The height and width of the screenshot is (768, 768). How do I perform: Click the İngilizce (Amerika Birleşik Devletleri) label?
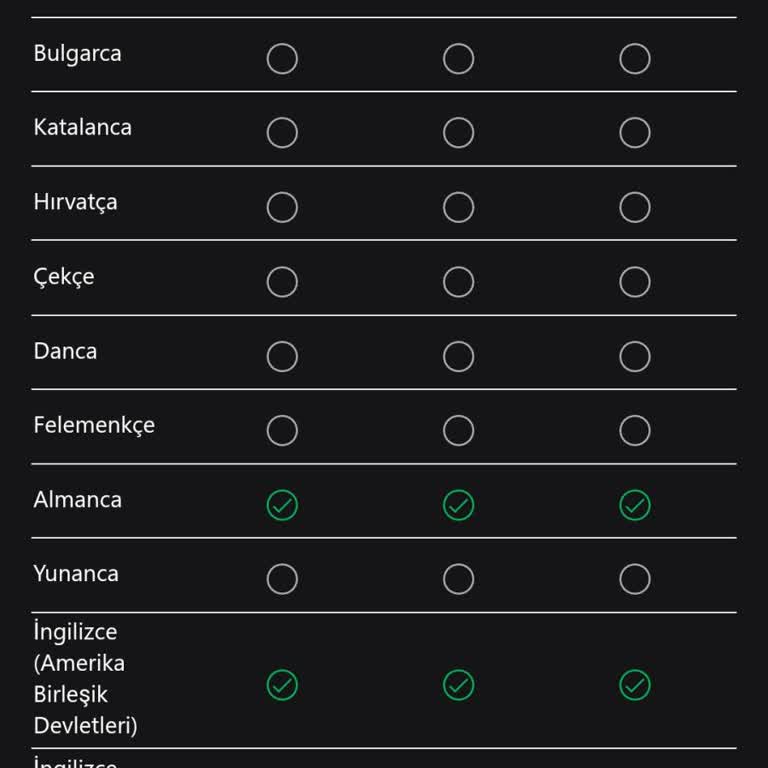86,679
